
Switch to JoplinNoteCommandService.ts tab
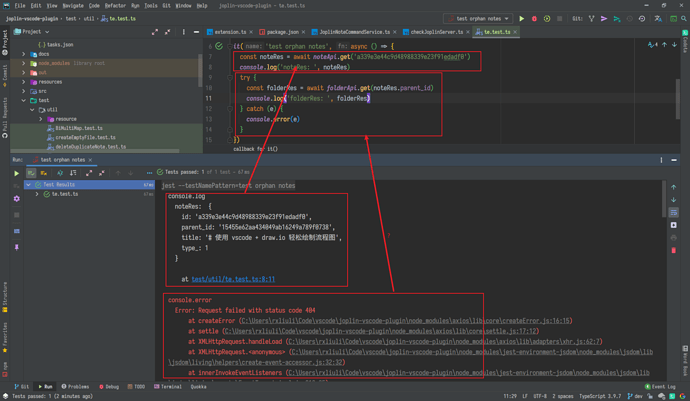coord(354,32)
